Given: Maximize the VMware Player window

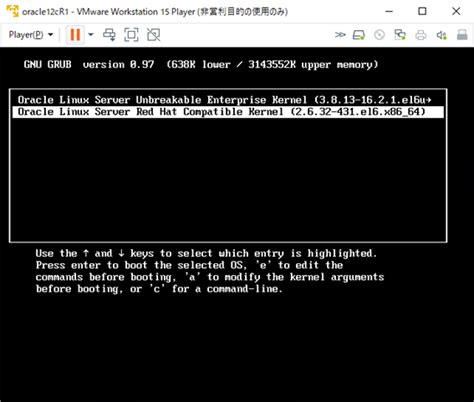Looking at the screenshot, I should (x=422, y=11).
